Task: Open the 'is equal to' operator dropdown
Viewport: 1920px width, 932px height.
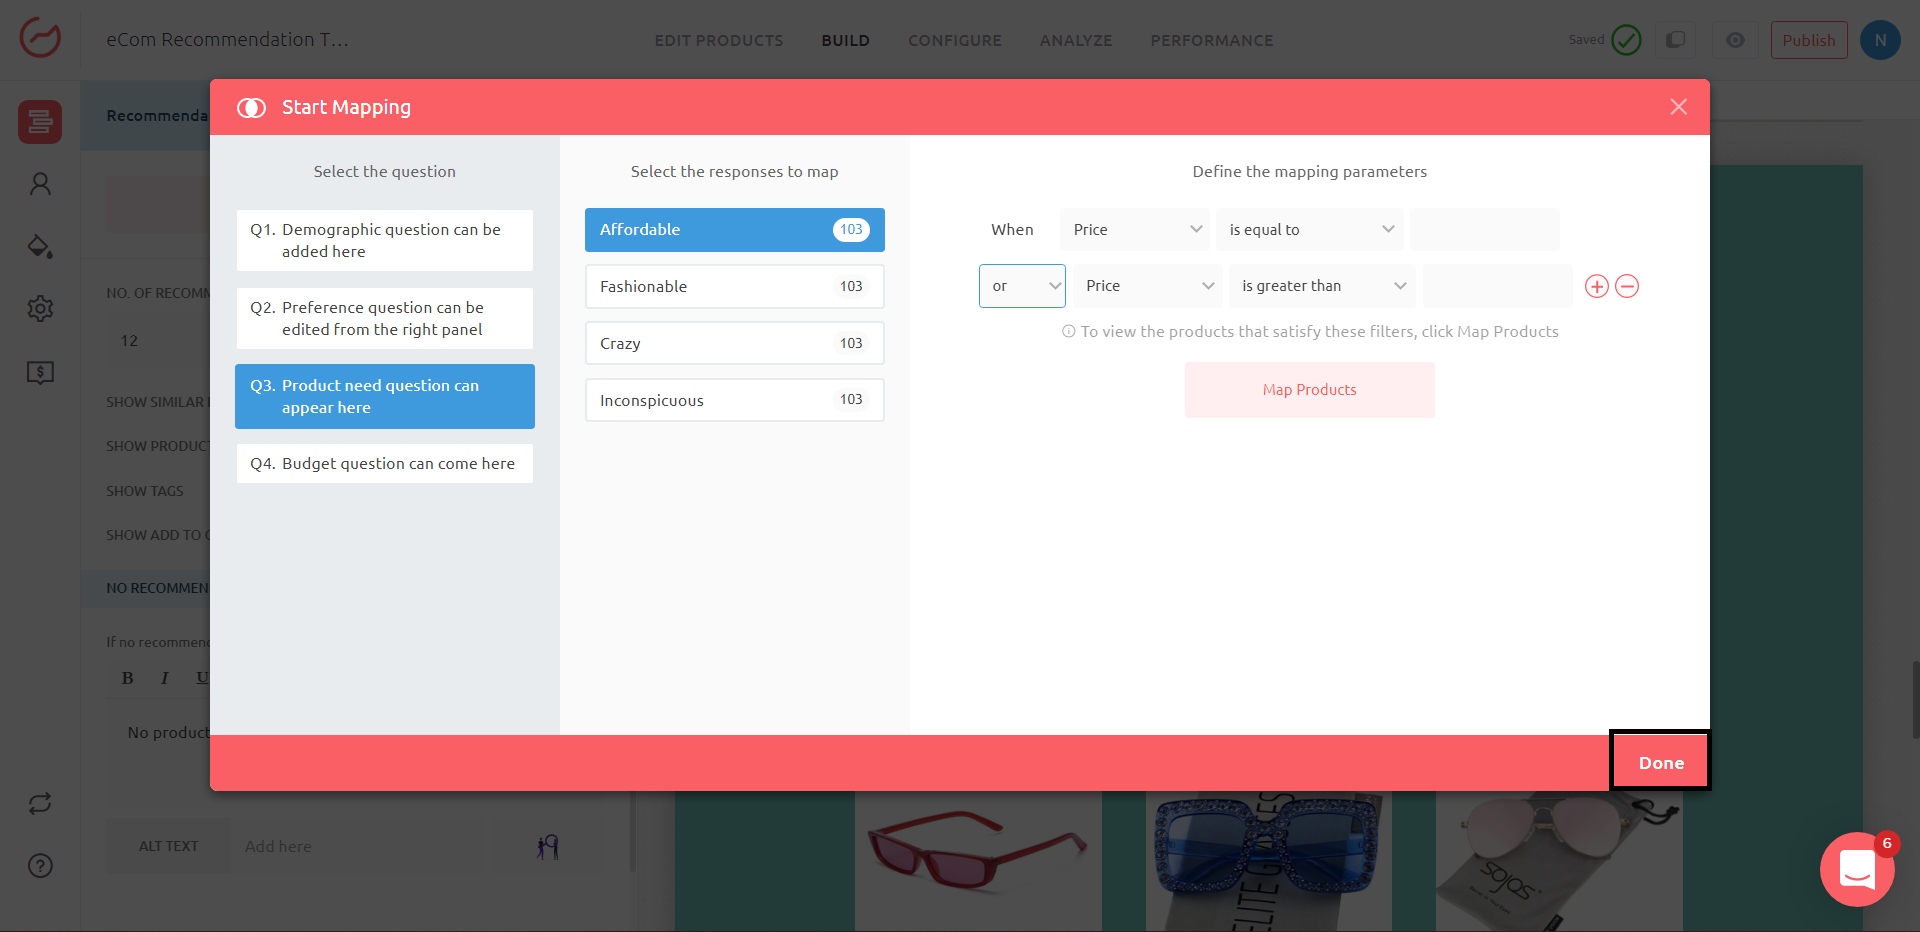Action: coord(1310,230)
